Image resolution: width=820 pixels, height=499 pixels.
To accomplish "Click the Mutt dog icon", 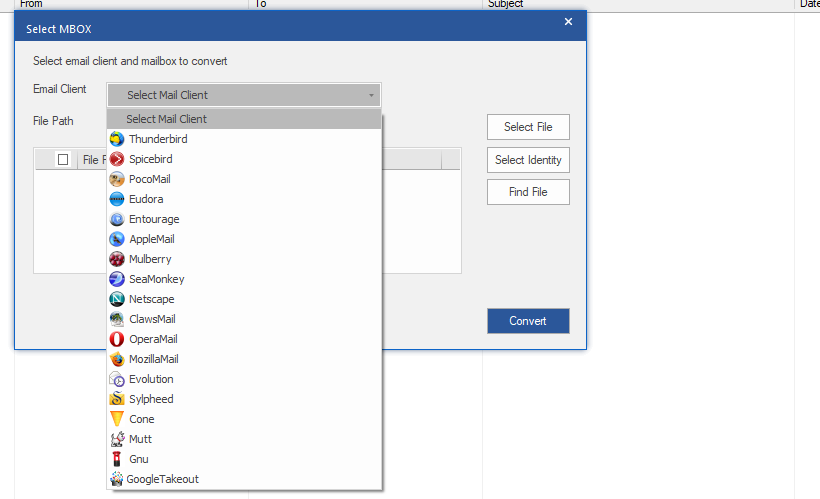I will (117, 439).
